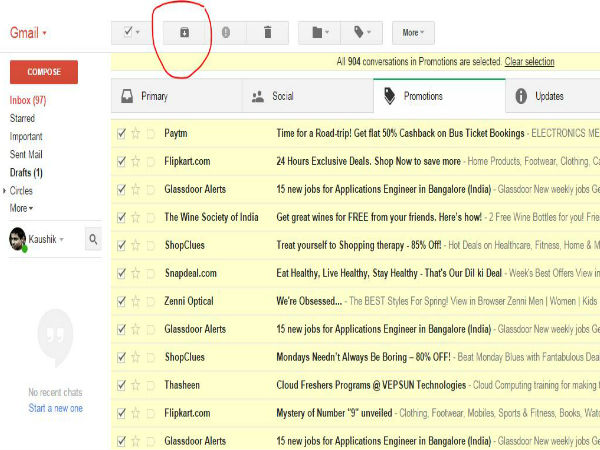Switch to the Promotions tab
The image size is (600, 450).
pyautogui.click(x=439, y=96)
